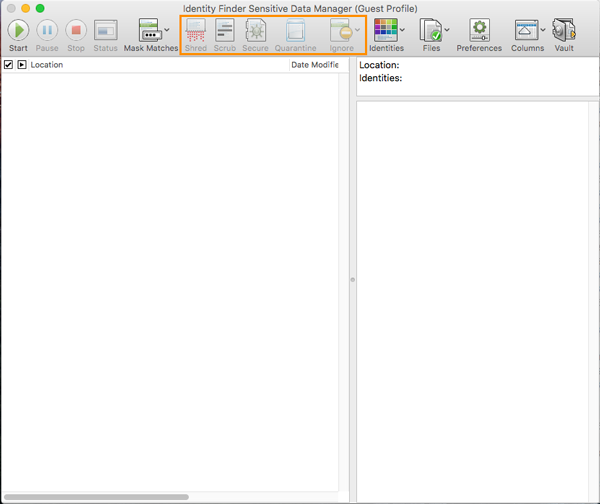Open the Status window icon
The image size is (600, 504).
pyautogui.click(x=105, y=30)
